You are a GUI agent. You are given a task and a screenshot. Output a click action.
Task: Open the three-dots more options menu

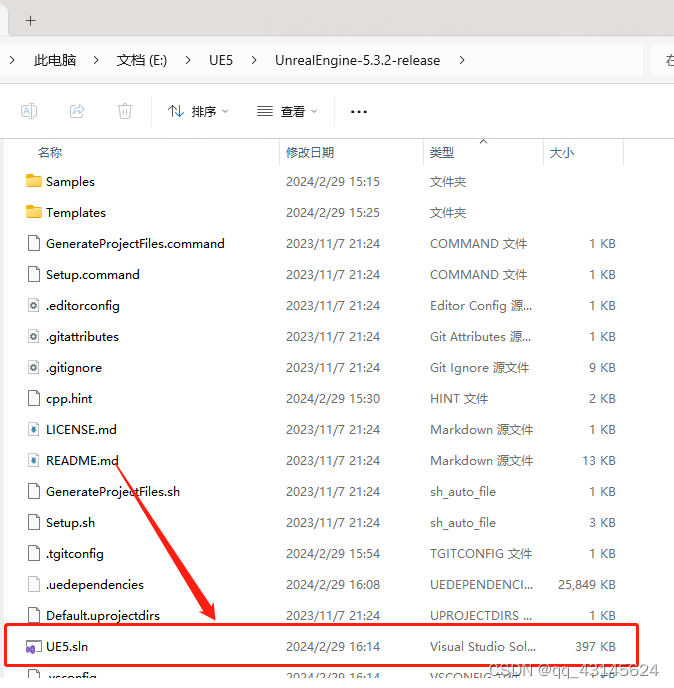[x=359, y=112]
